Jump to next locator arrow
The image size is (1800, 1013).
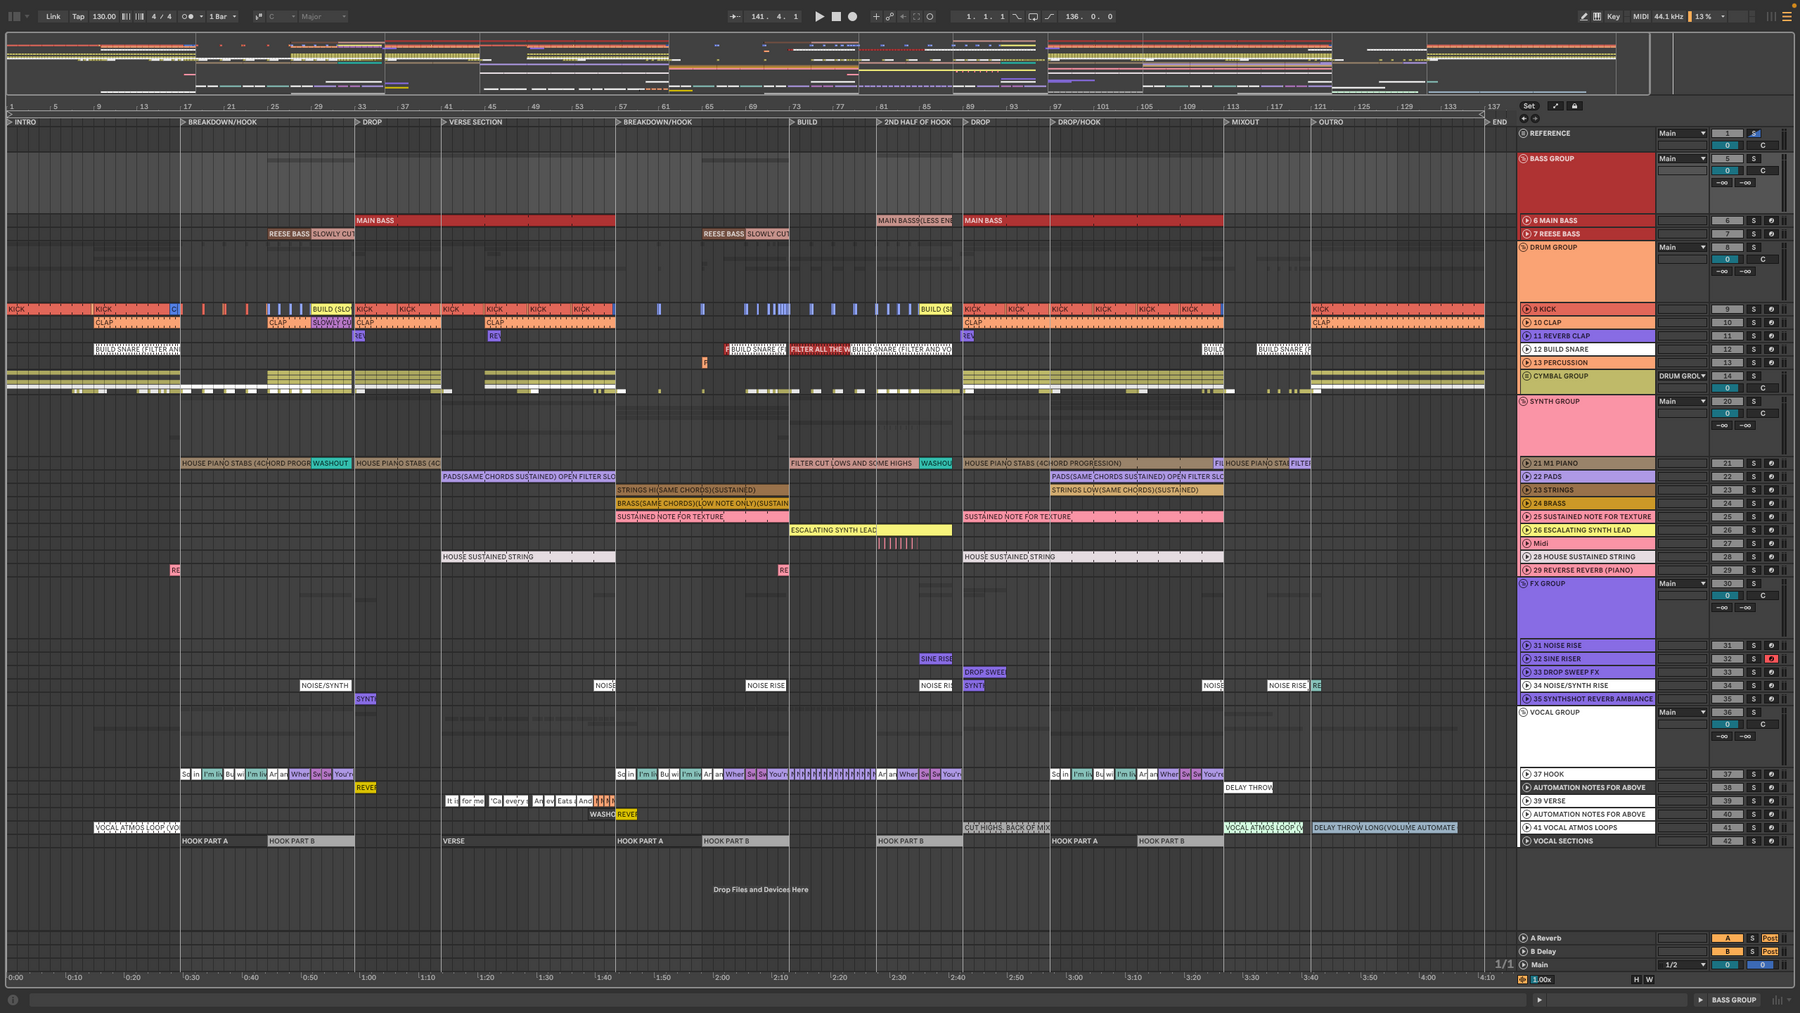(x=1535, y=118)
